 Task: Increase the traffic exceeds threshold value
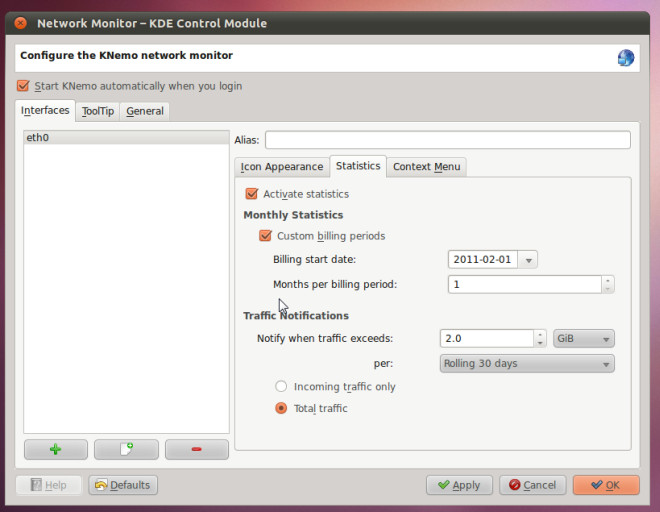540,334
